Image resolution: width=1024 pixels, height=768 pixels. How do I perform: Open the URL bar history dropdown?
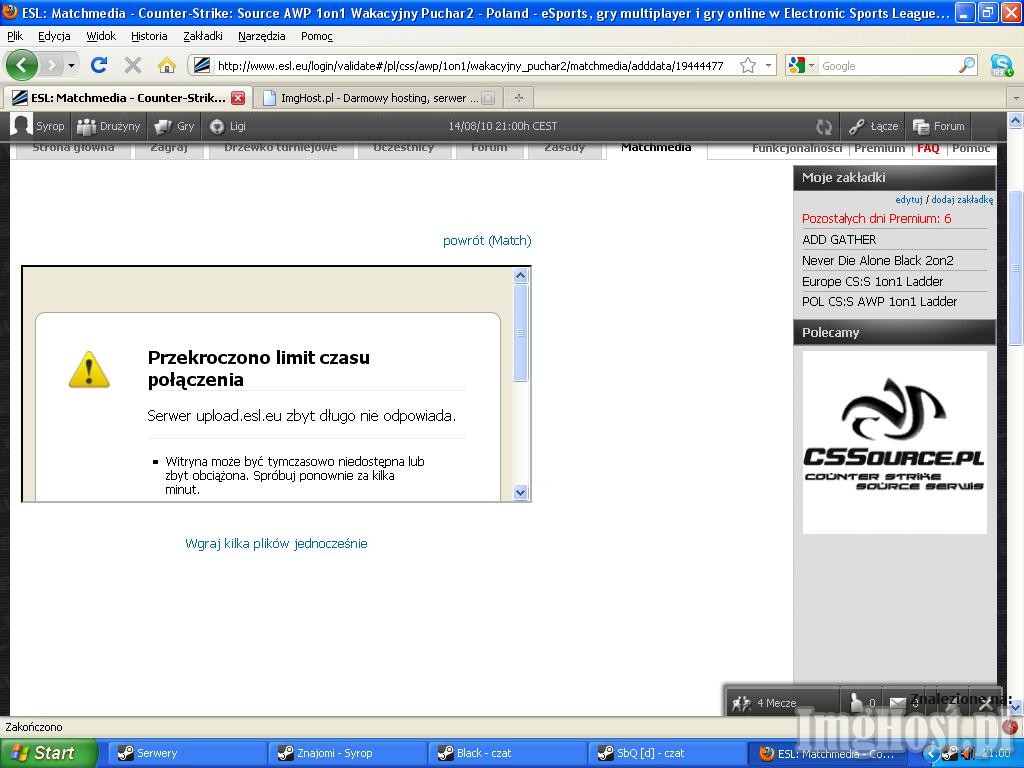pyautogui.click(x=769, y=65)
